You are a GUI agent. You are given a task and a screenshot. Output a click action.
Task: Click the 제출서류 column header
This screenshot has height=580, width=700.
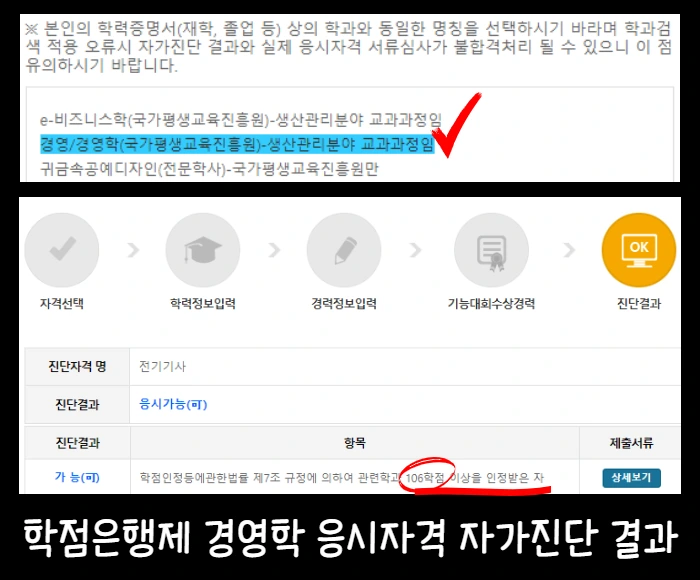(631, 443)
